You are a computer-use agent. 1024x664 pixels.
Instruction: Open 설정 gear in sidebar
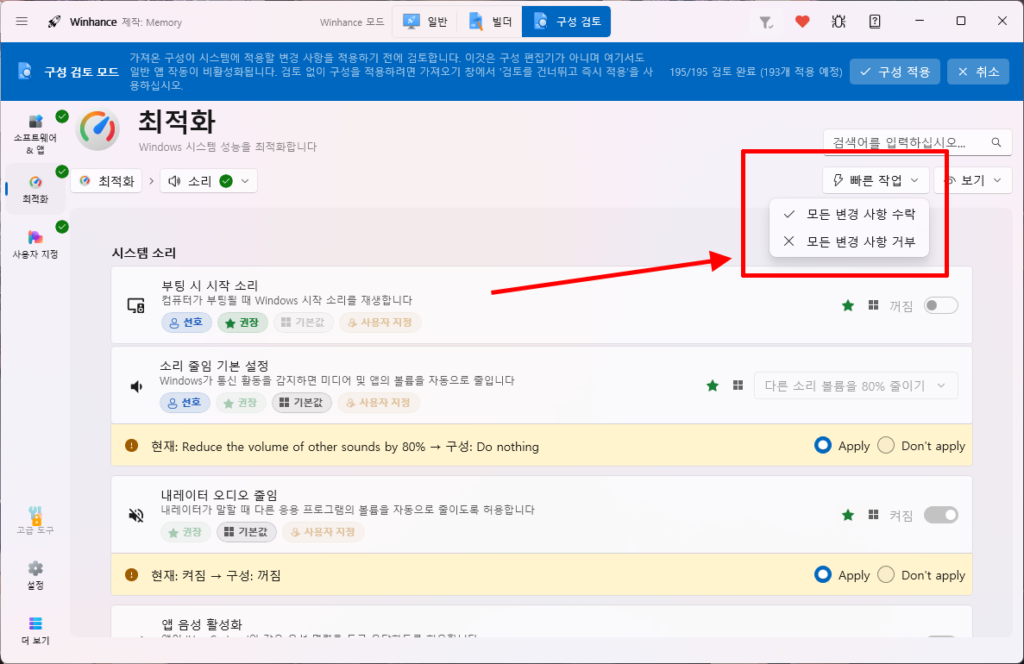(x=35, y=575)
